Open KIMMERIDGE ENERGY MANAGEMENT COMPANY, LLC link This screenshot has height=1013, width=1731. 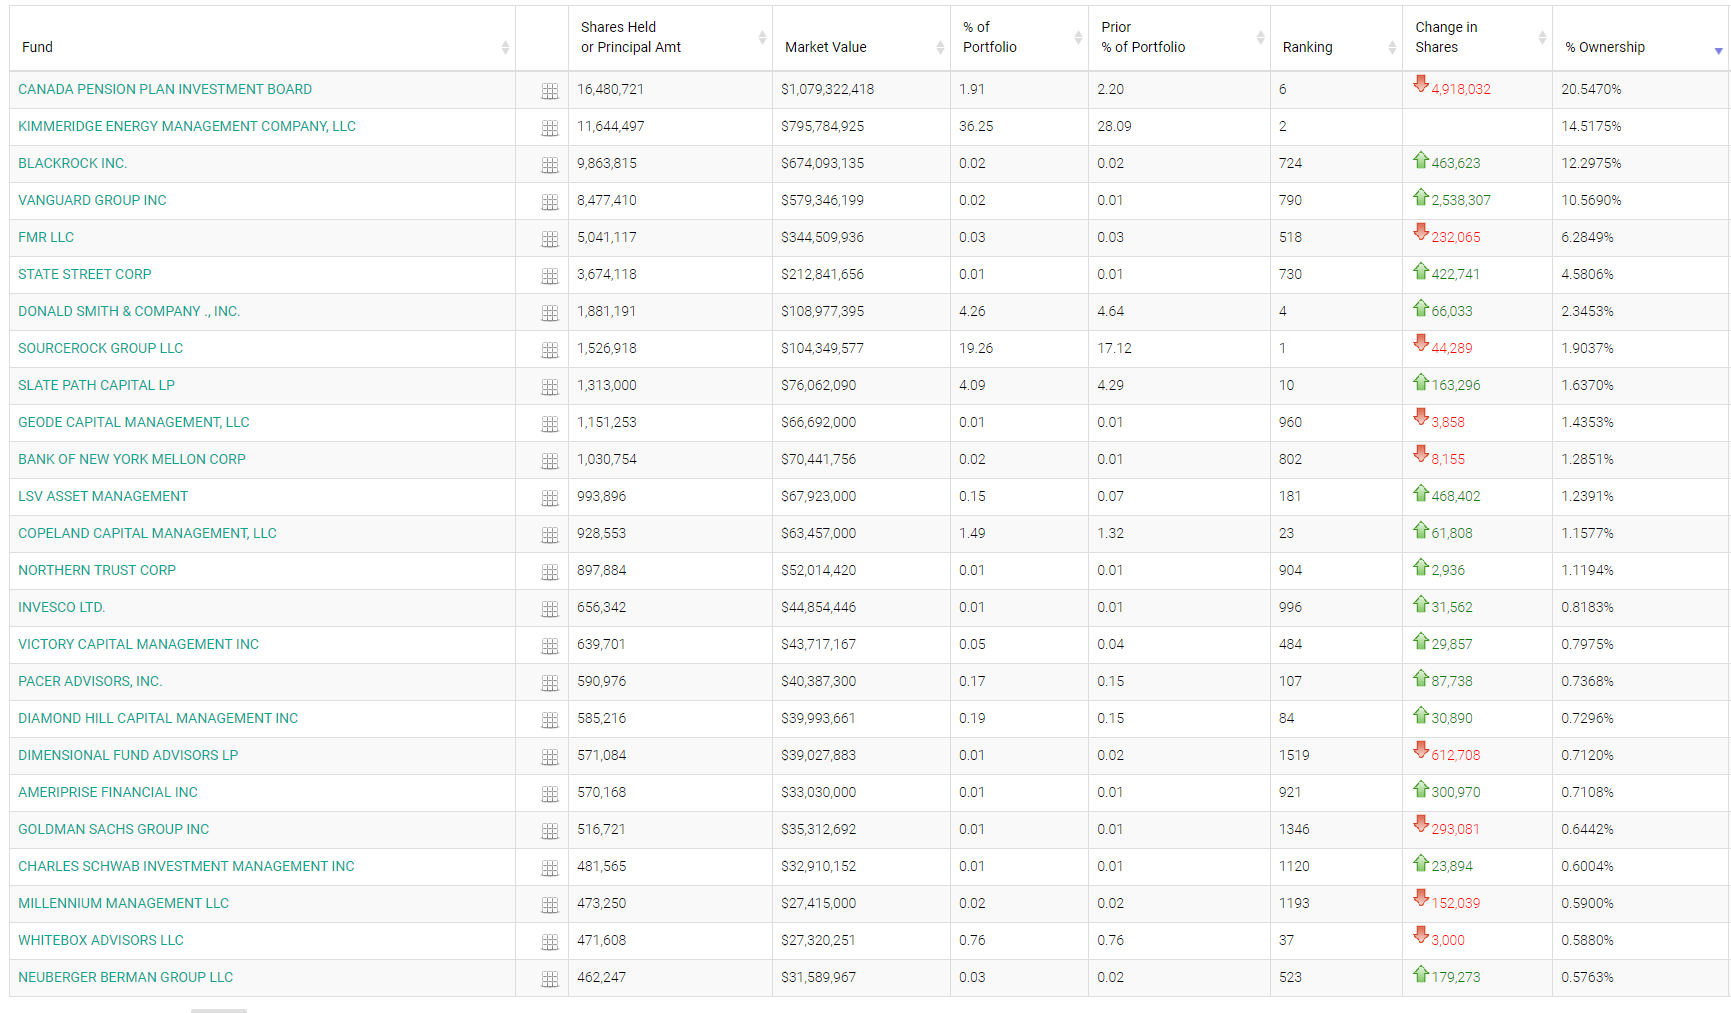point(187,126)
